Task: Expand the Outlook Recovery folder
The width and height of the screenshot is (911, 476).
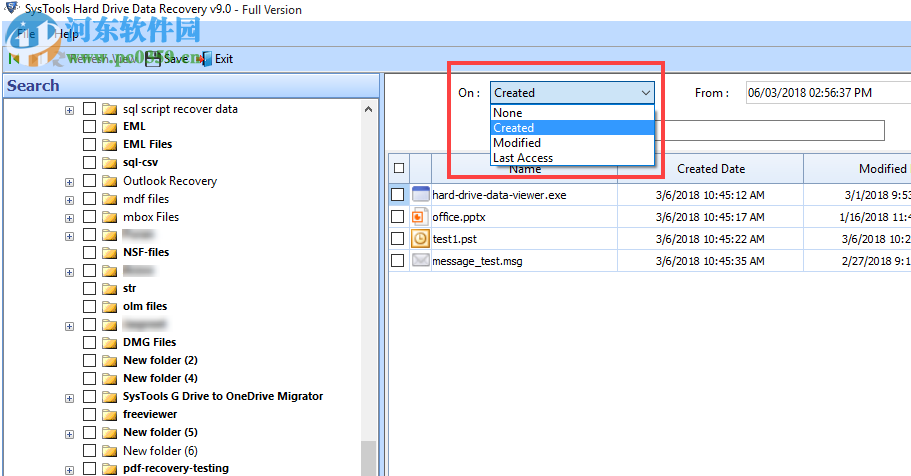Action: pos(70,182)
